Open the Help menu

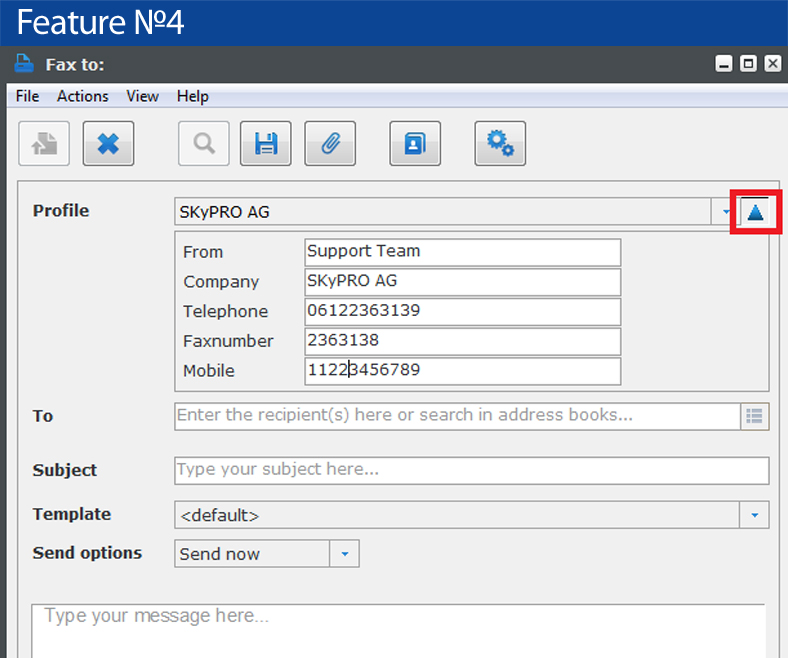[192, 96]
